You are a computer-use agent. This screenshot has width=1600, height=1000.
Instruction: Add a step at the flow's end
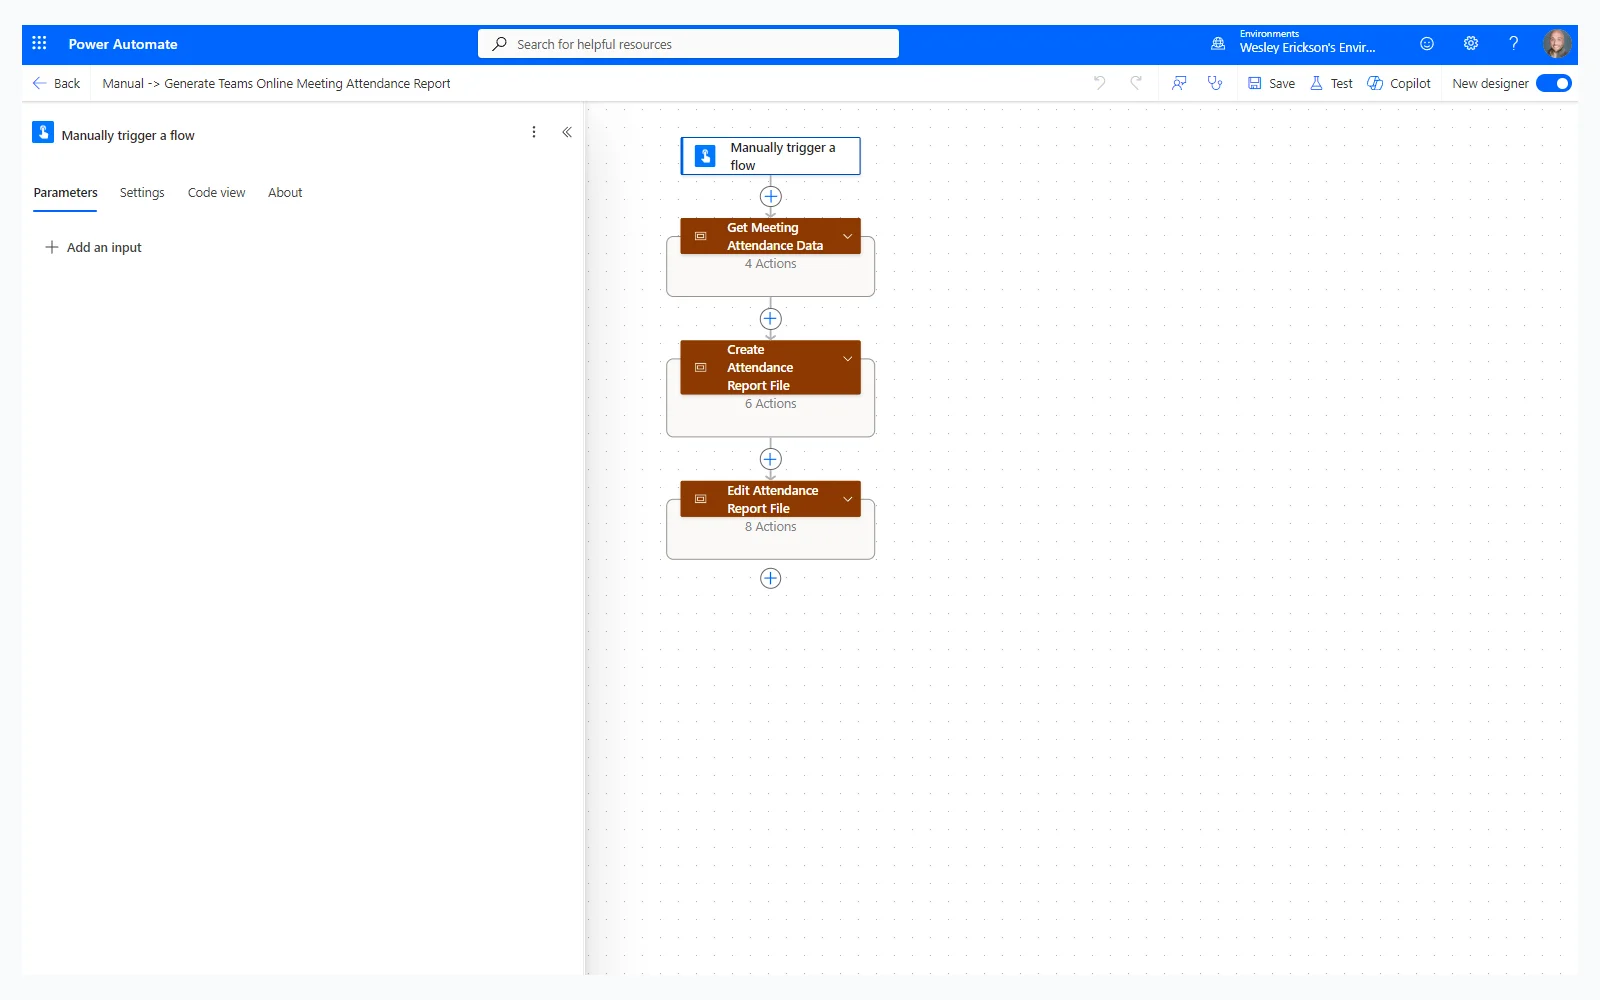pos(770,578)
